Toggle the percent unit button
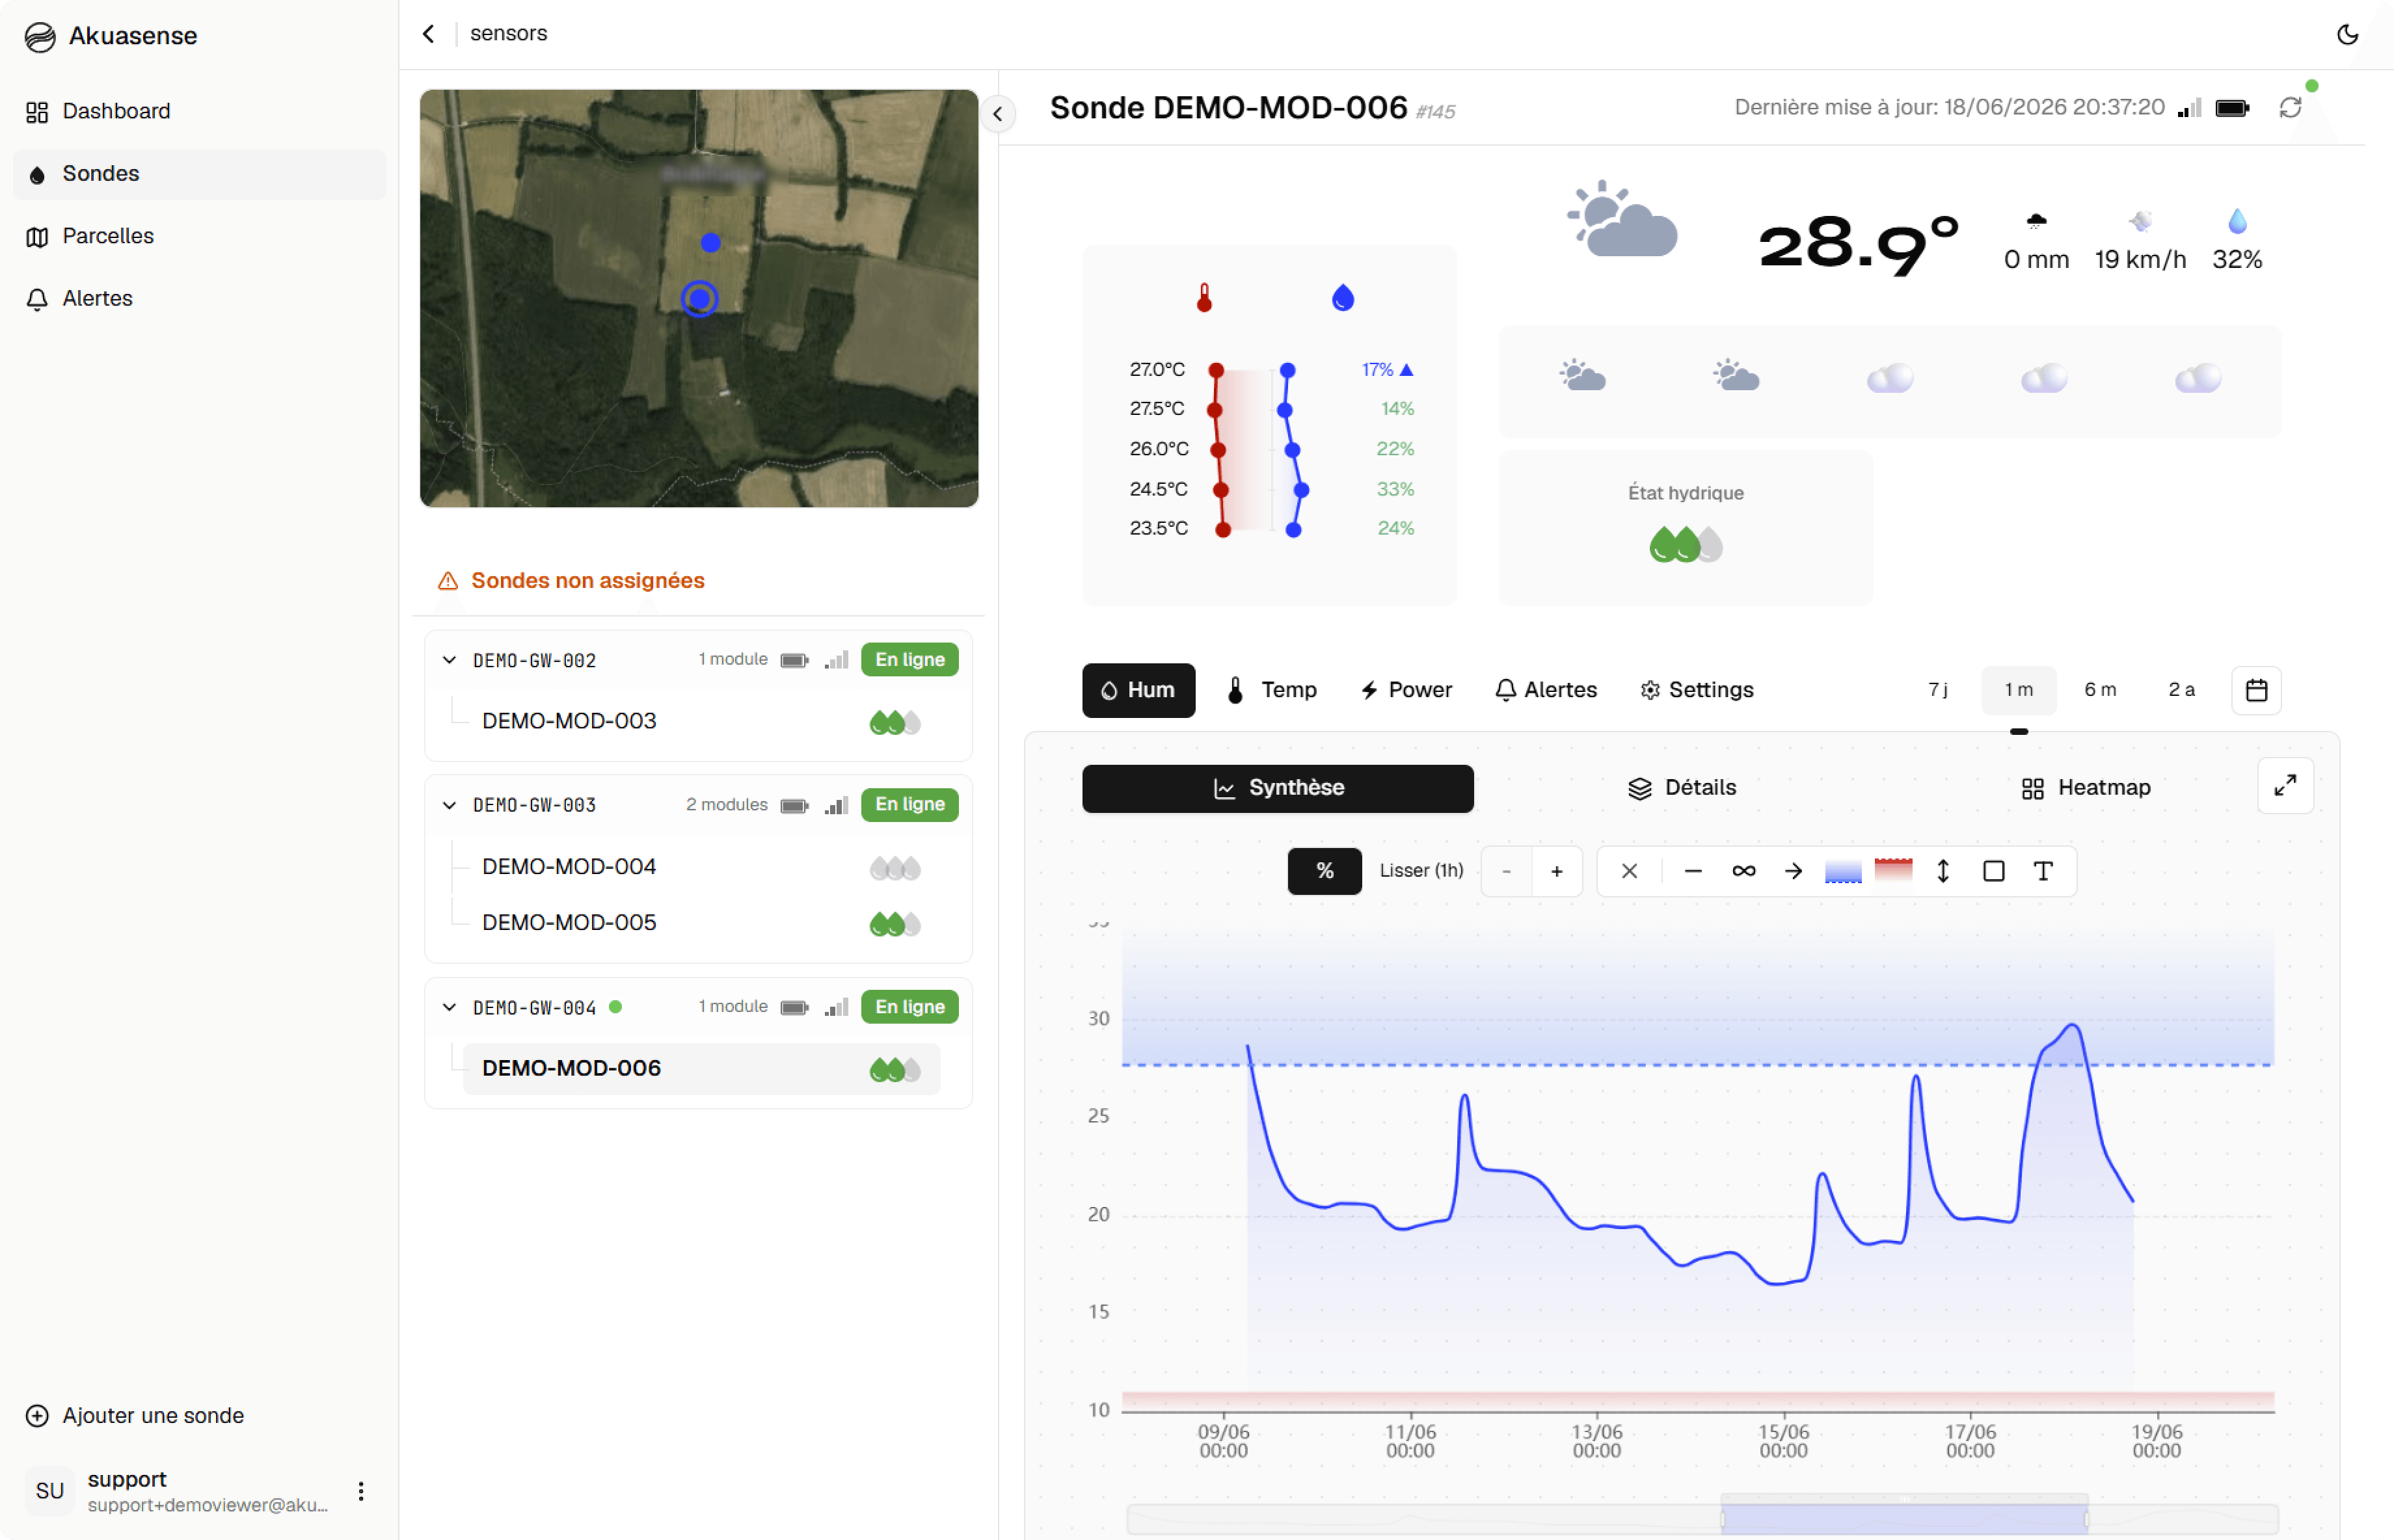Screen dimensions: 2394x1540 pos(1324,871)
